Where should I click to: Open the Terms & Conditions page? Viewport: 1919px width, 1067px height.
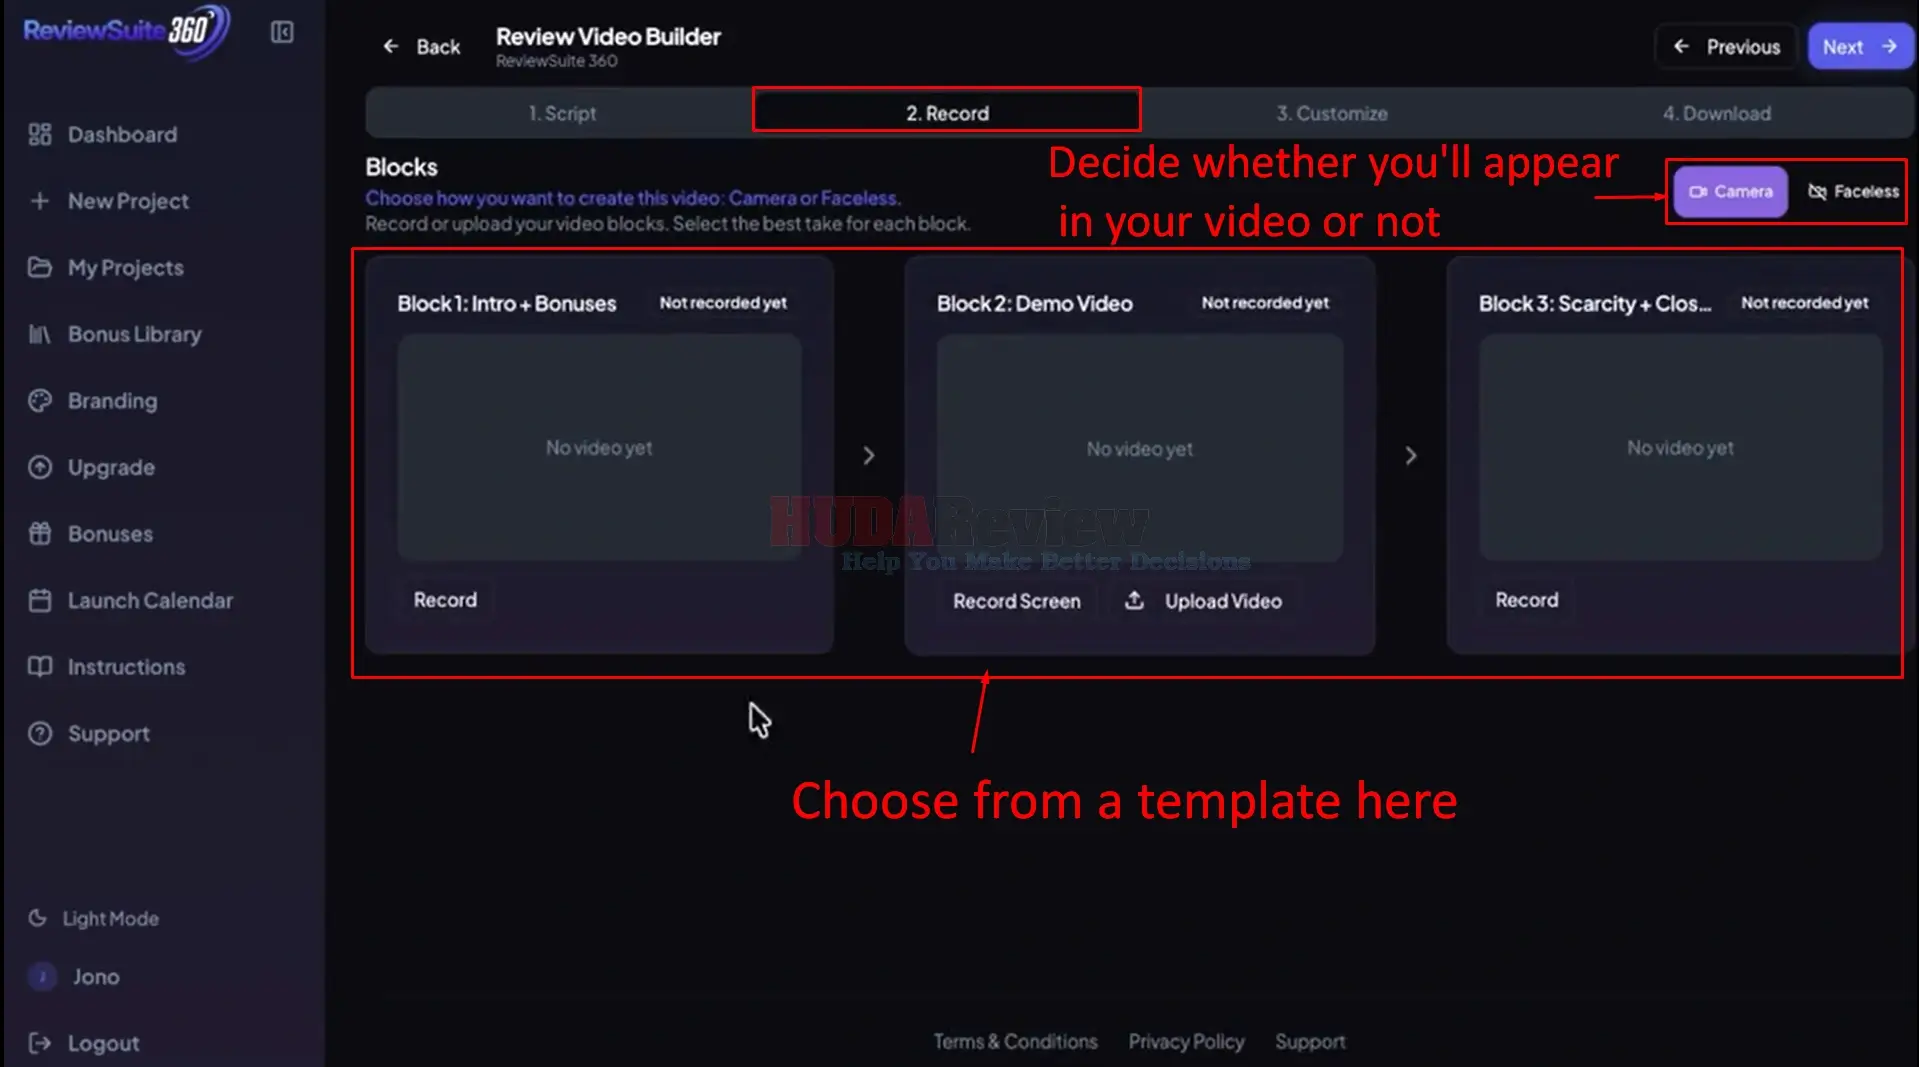coord(1015,1041)
